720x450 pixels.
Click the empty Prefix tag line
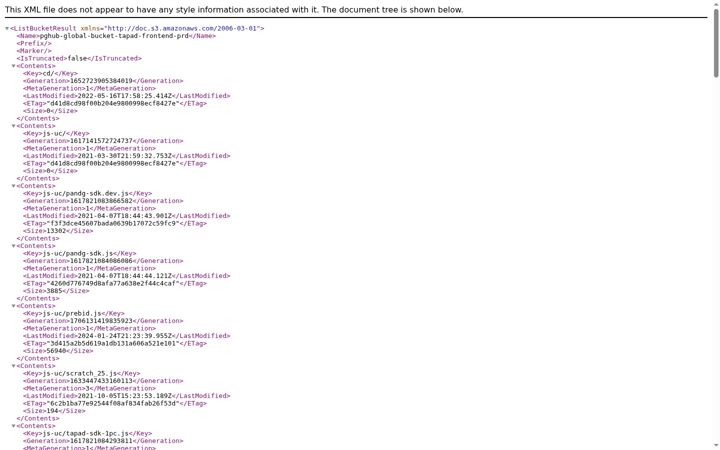pyautogui.click(x=34, y=43)
